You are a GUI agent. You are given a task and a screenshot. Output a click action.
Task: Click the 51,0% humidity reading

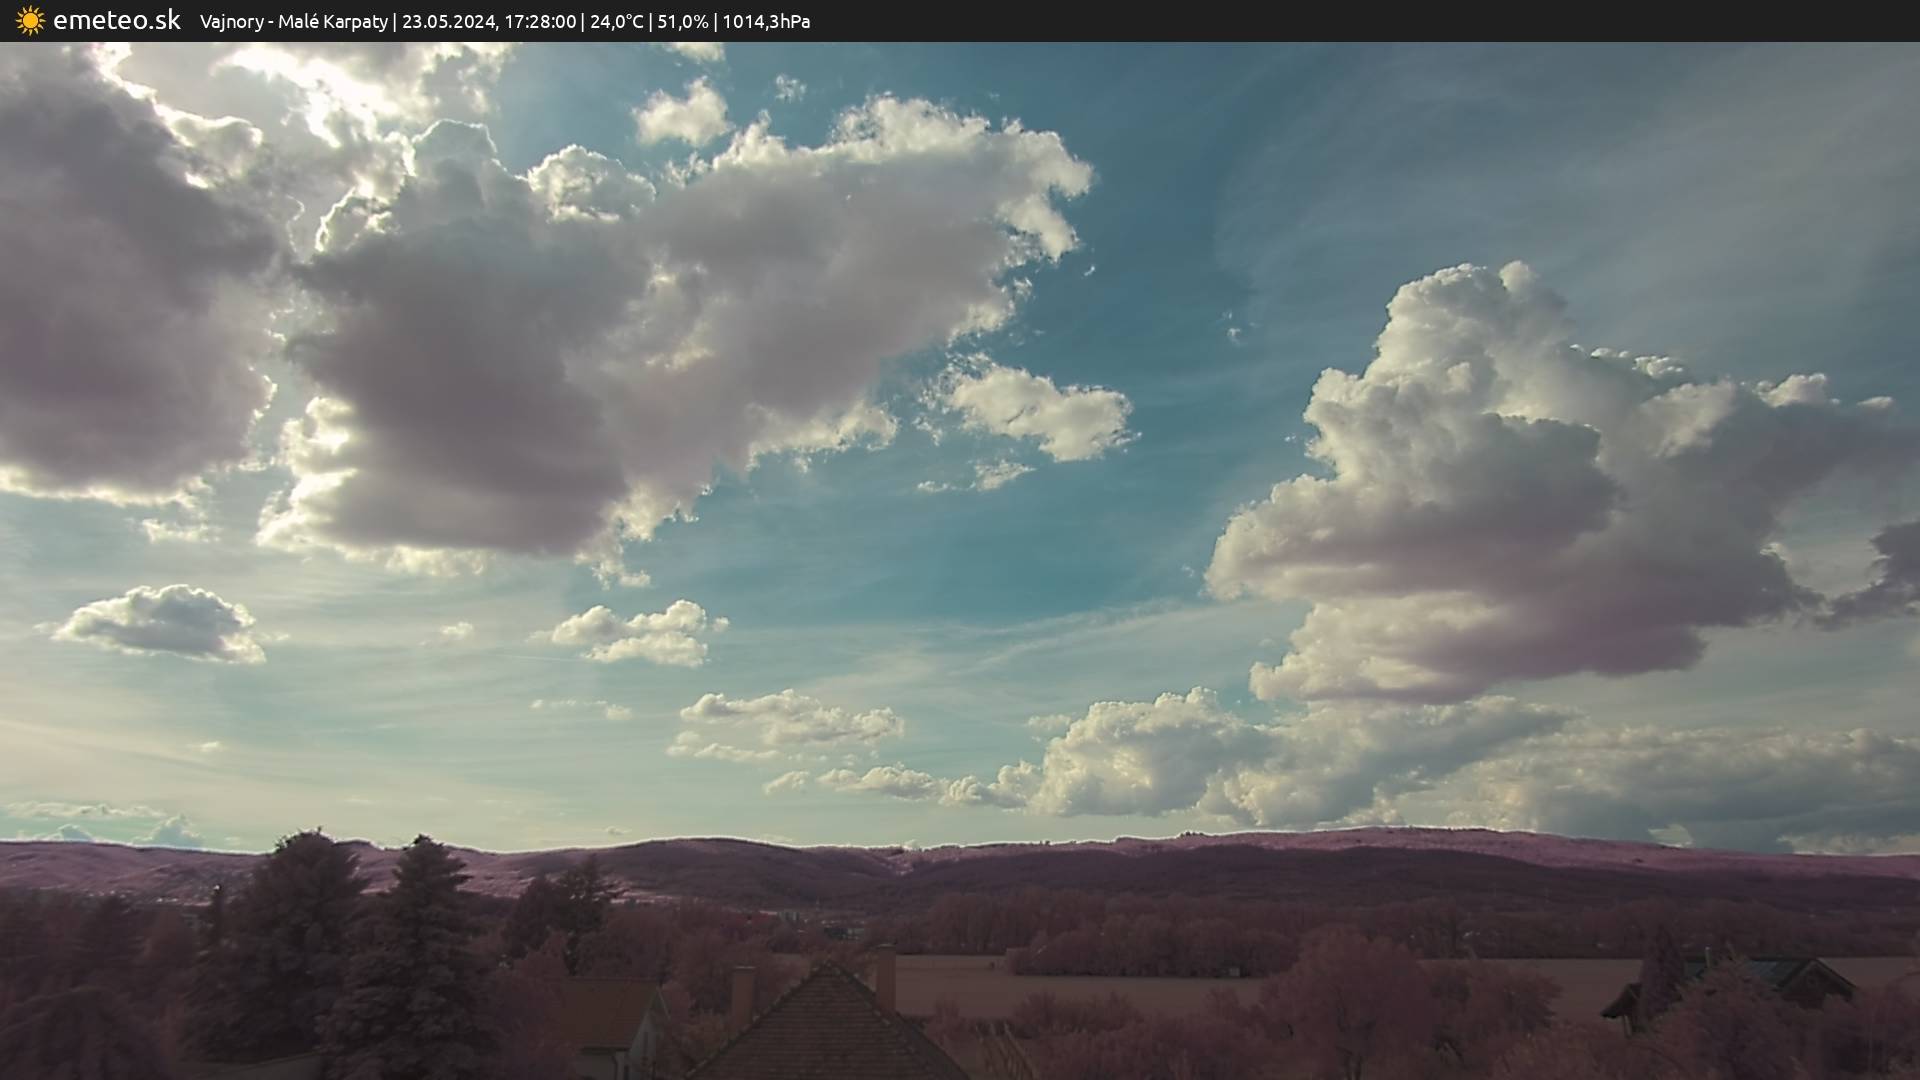[683, 21]
